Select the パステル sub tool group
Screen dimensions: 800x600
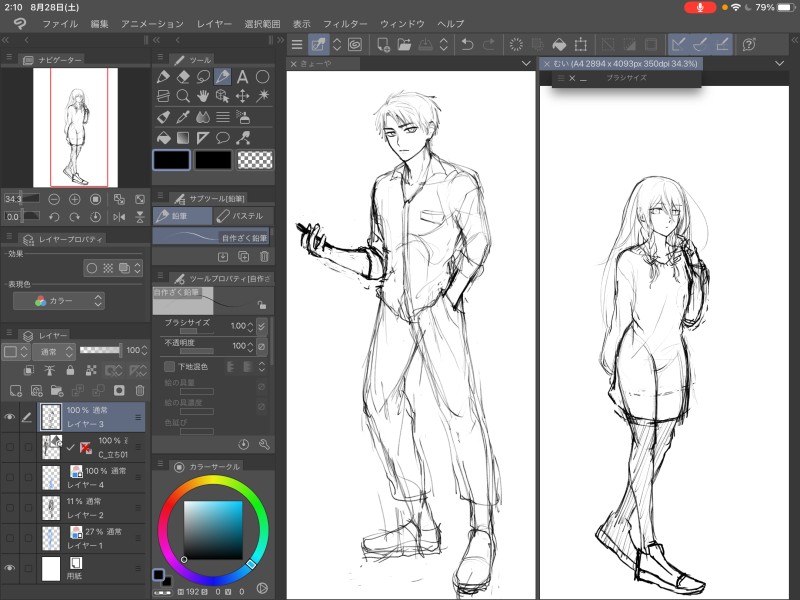click(x=242, y=215)
